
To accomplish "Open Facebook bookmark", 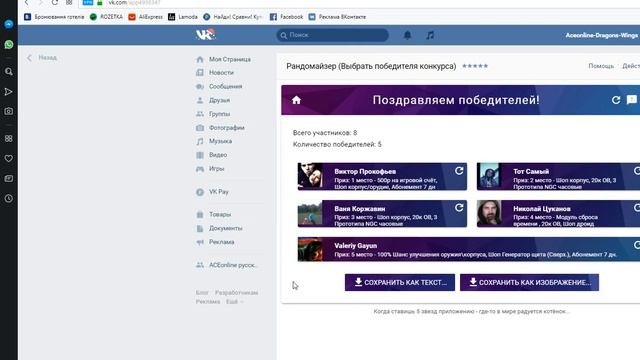I will (x=287, y=17).
